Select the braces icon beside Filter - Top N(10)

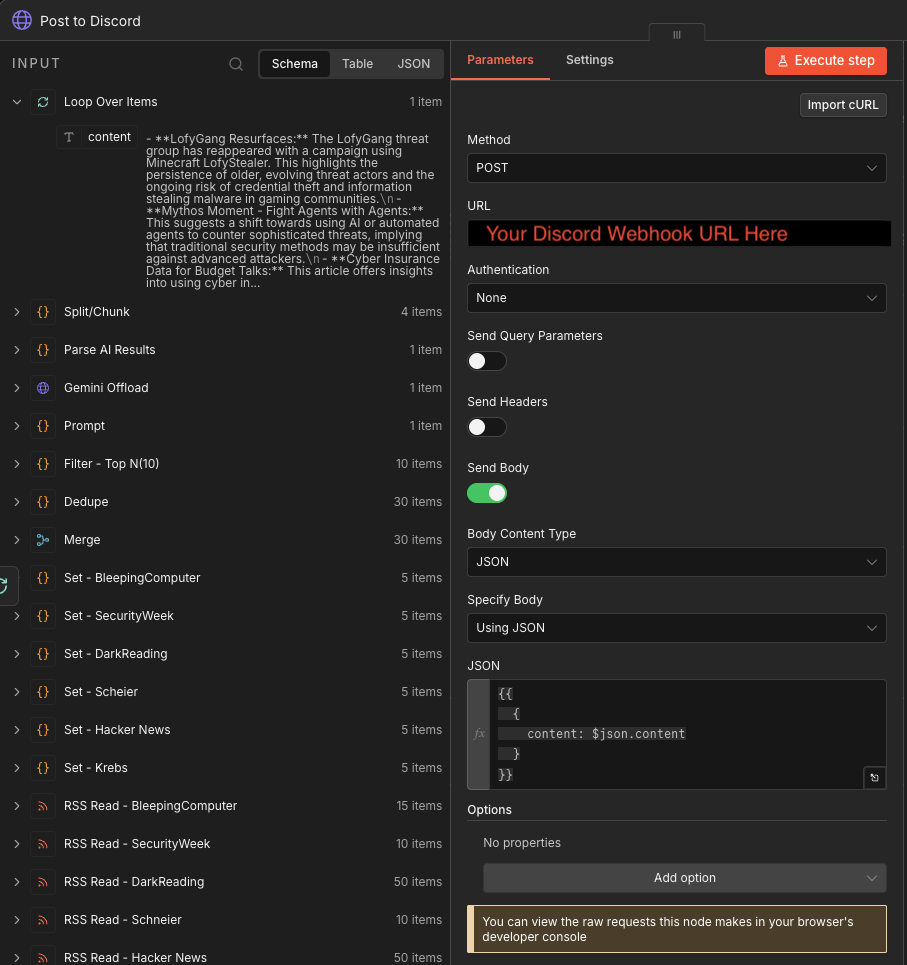[41, 463]
